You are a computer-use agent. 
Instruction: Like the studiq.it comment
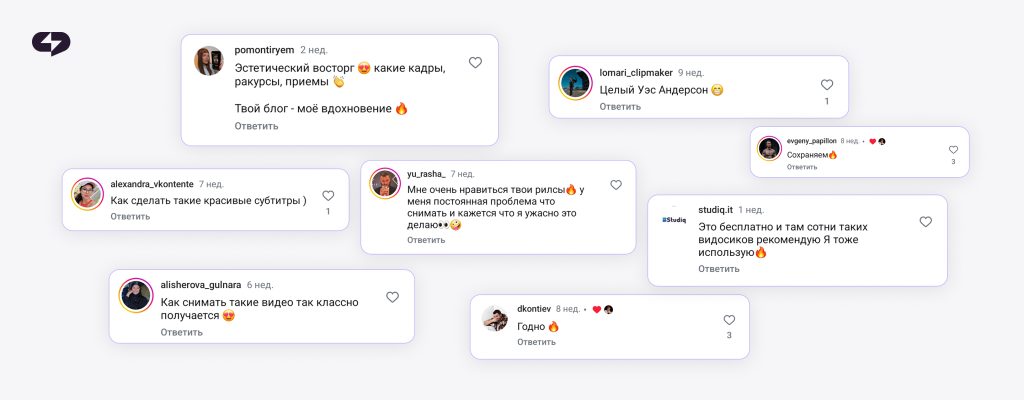(x=925, y=222)
